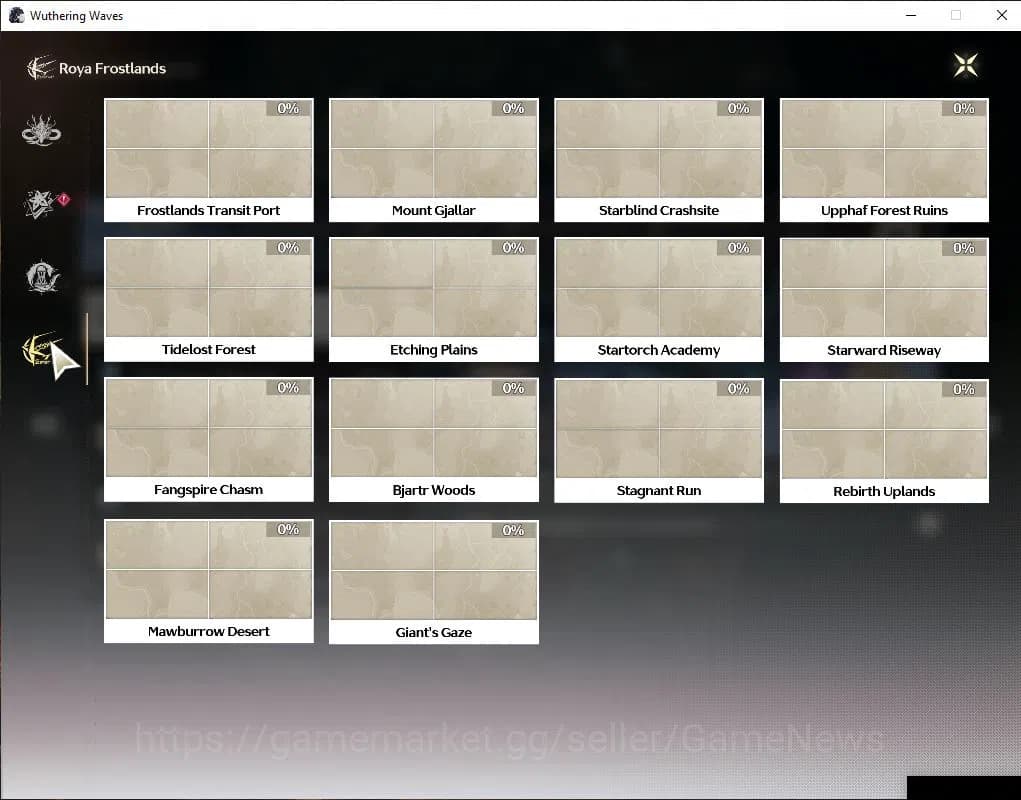Select the dragon emblem region in sidebar
The width and height of the screenshot is (1021, 800).
42,131
